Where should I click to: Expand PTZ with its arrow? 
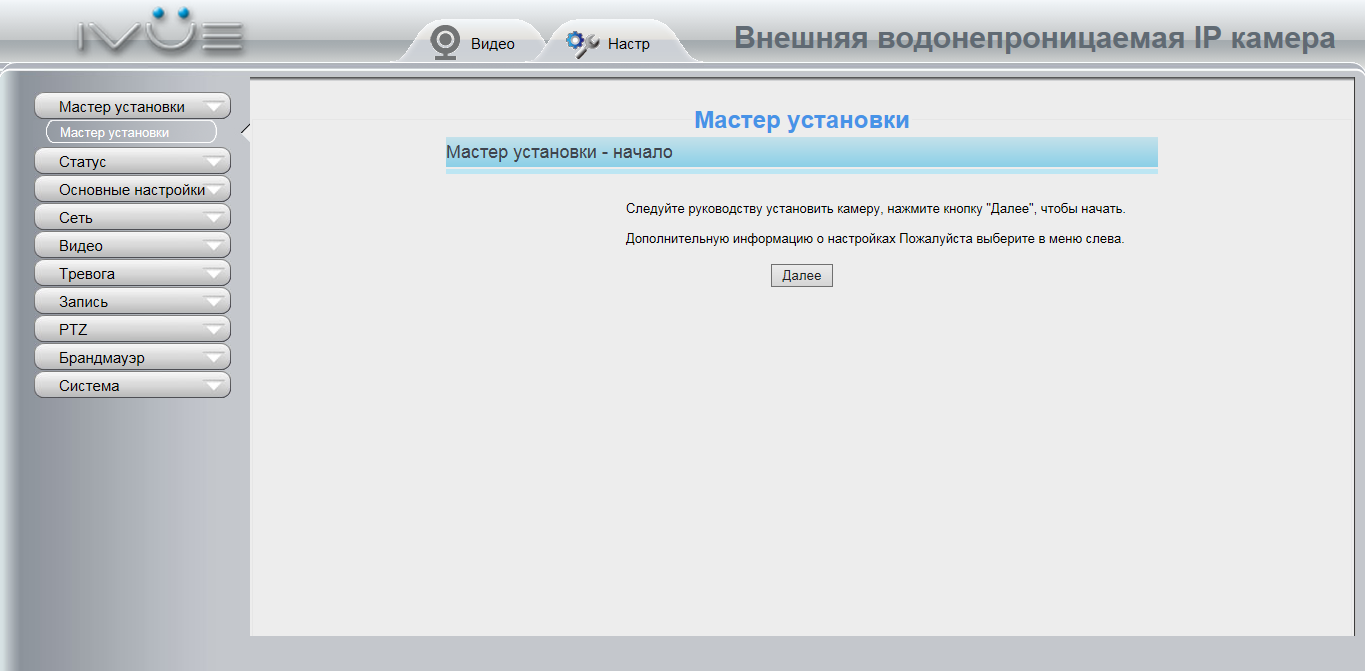(x=214, y=330)
